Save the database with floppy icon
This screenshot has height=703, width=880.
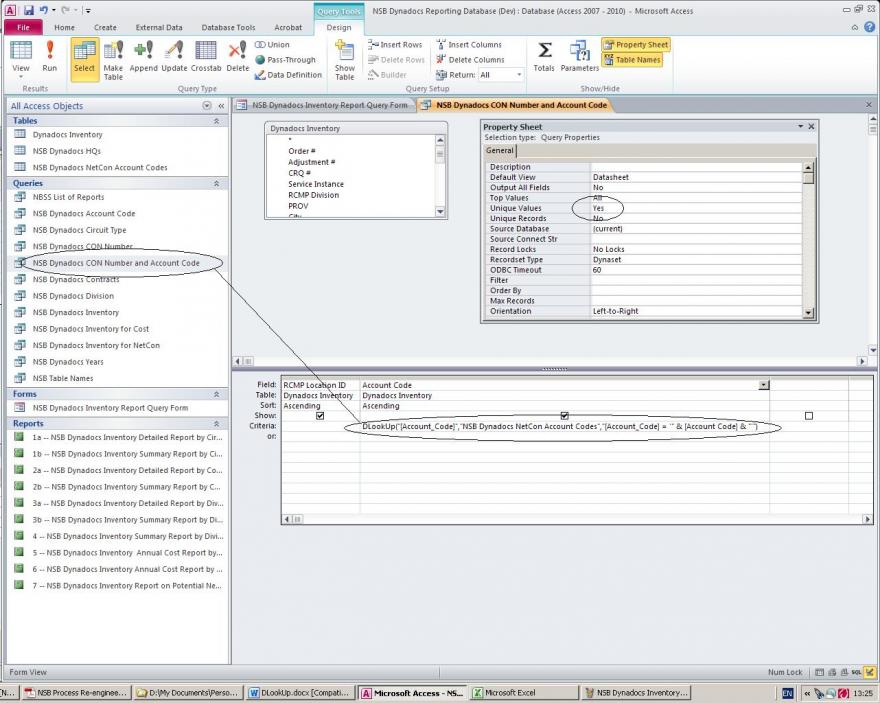(x=28, y=10)
